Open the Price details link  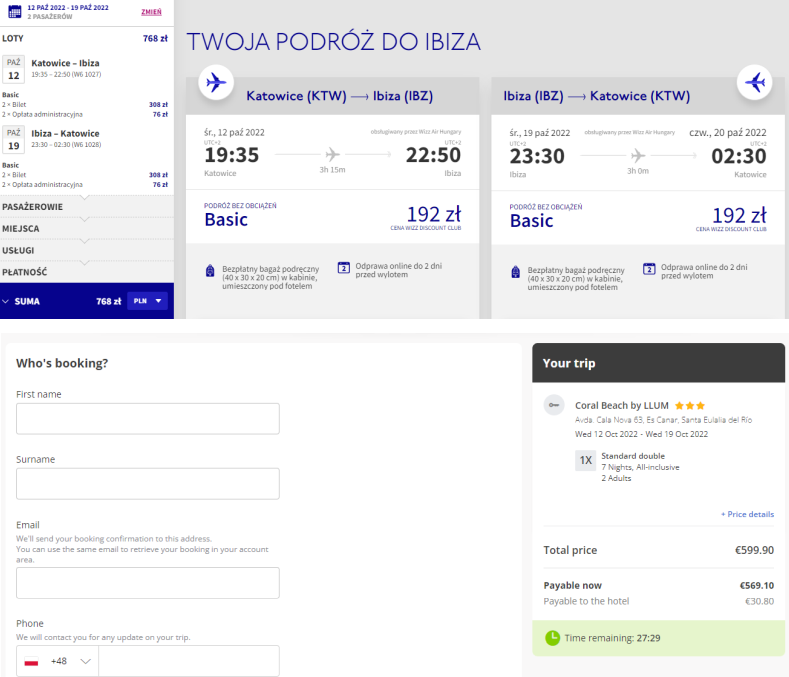(747, 514)
